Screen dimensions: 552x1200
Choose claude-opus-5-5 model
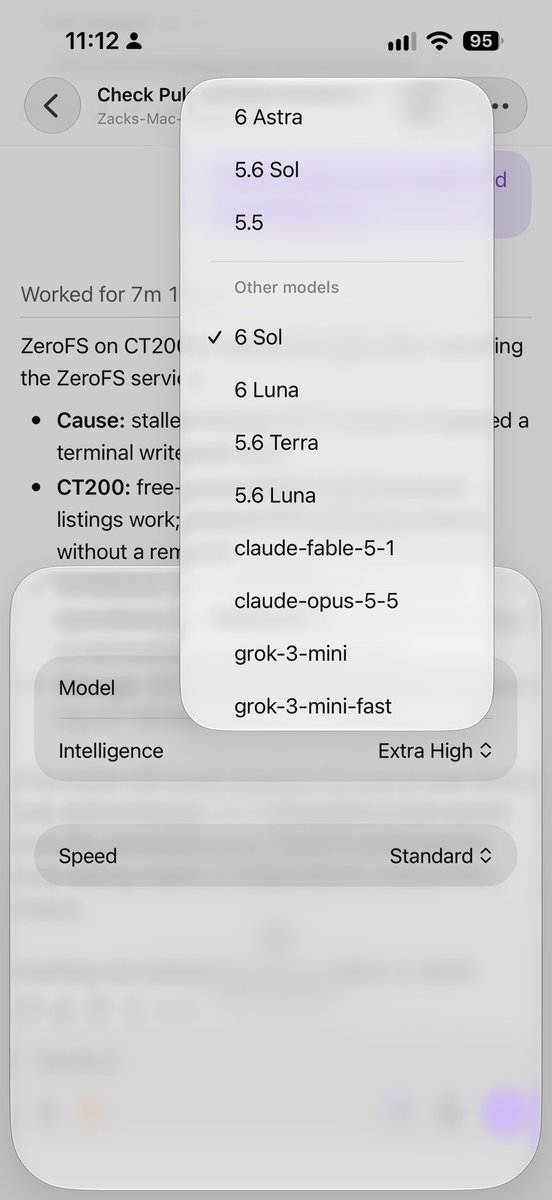click(336, 601)
